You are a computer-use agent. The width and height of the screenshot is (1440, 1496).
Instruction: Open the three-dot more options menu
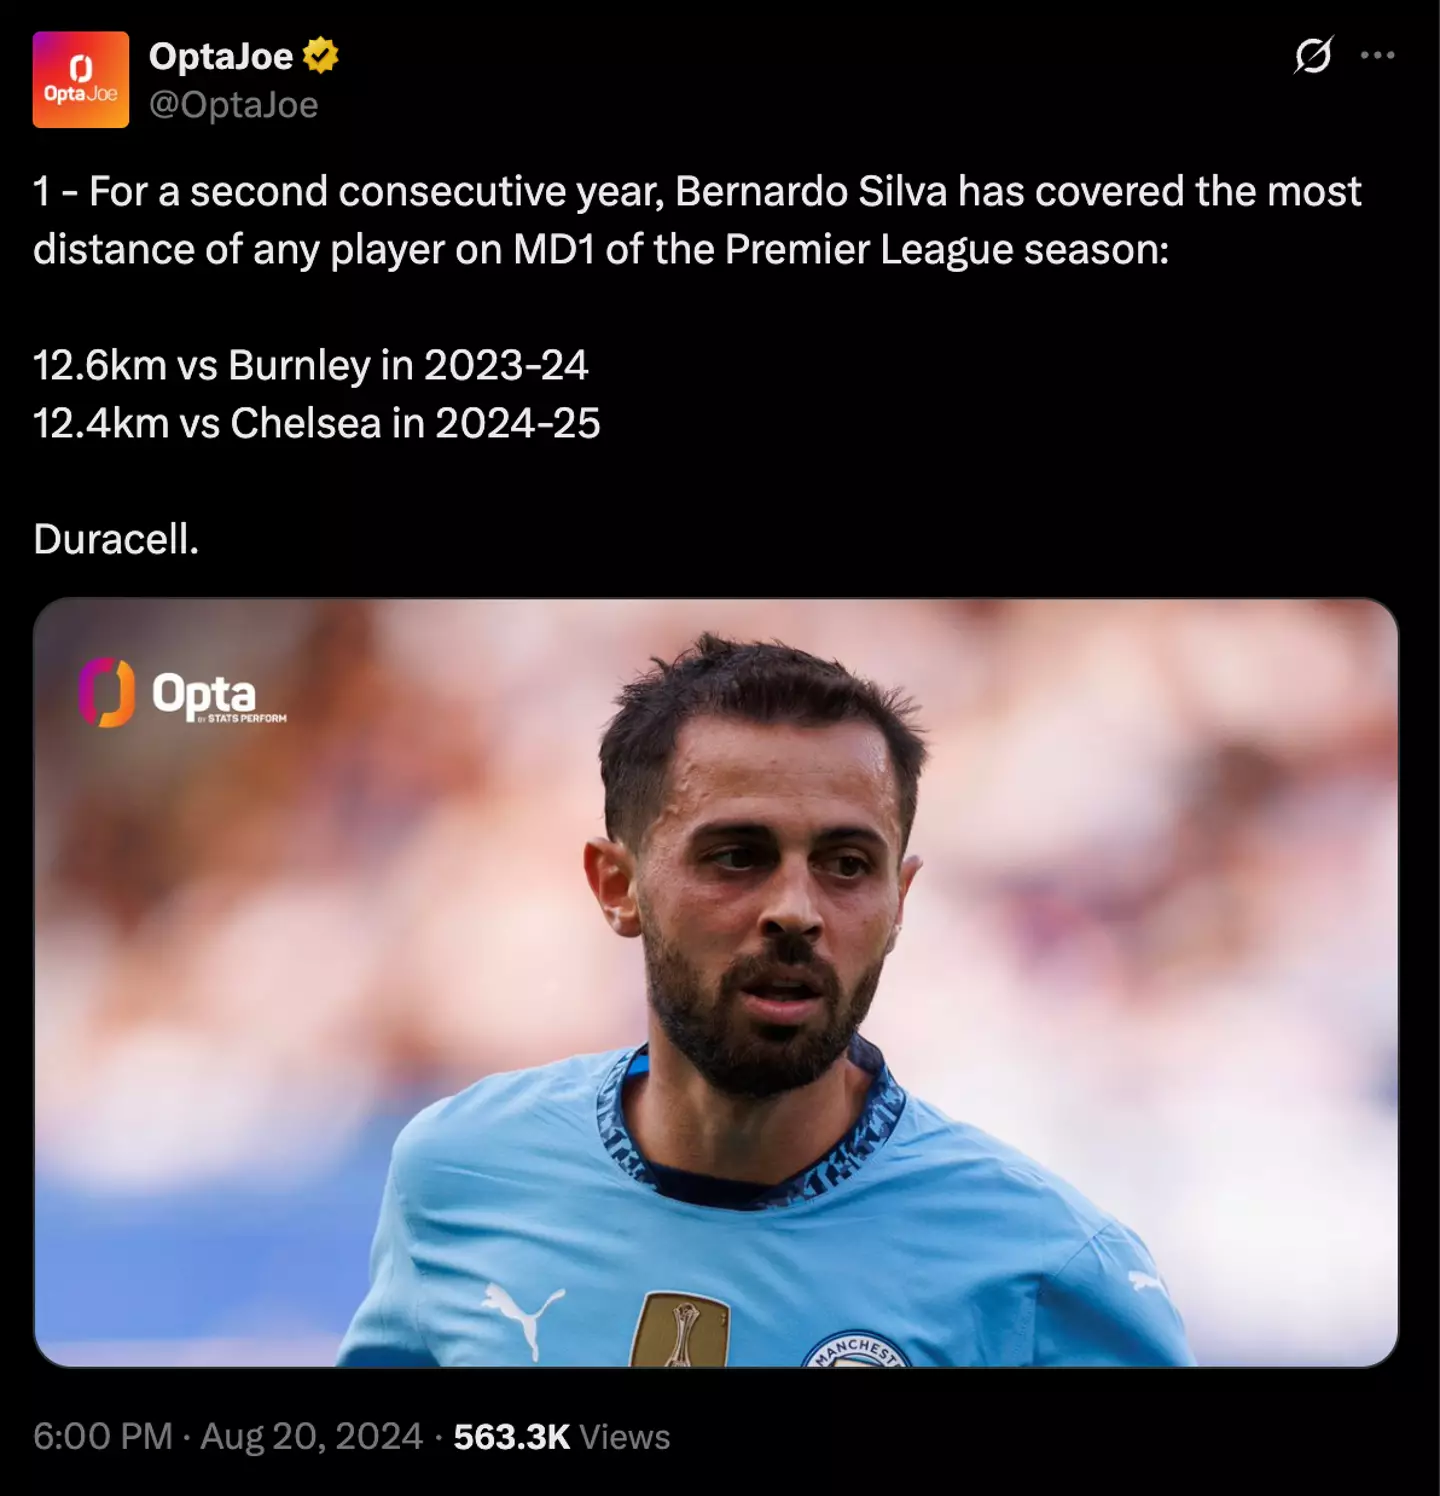(1377, 56)
